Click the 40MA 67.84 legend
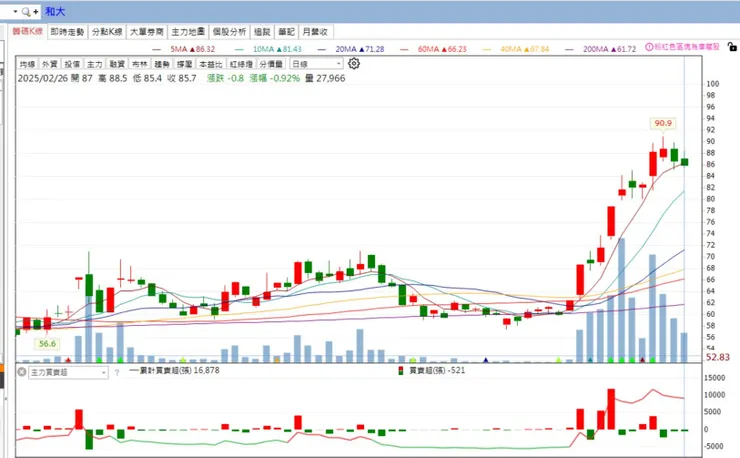This screenshot has width=740, height=458. click(516, 49)
